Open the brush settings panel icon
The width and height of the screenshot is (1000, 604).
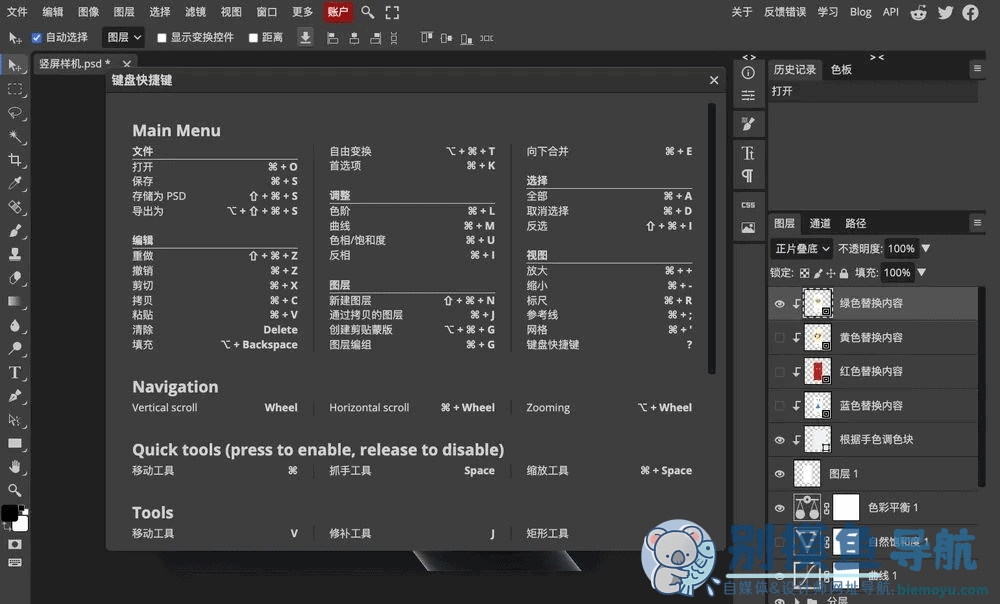pyautogui.click(x=748, y=124)
